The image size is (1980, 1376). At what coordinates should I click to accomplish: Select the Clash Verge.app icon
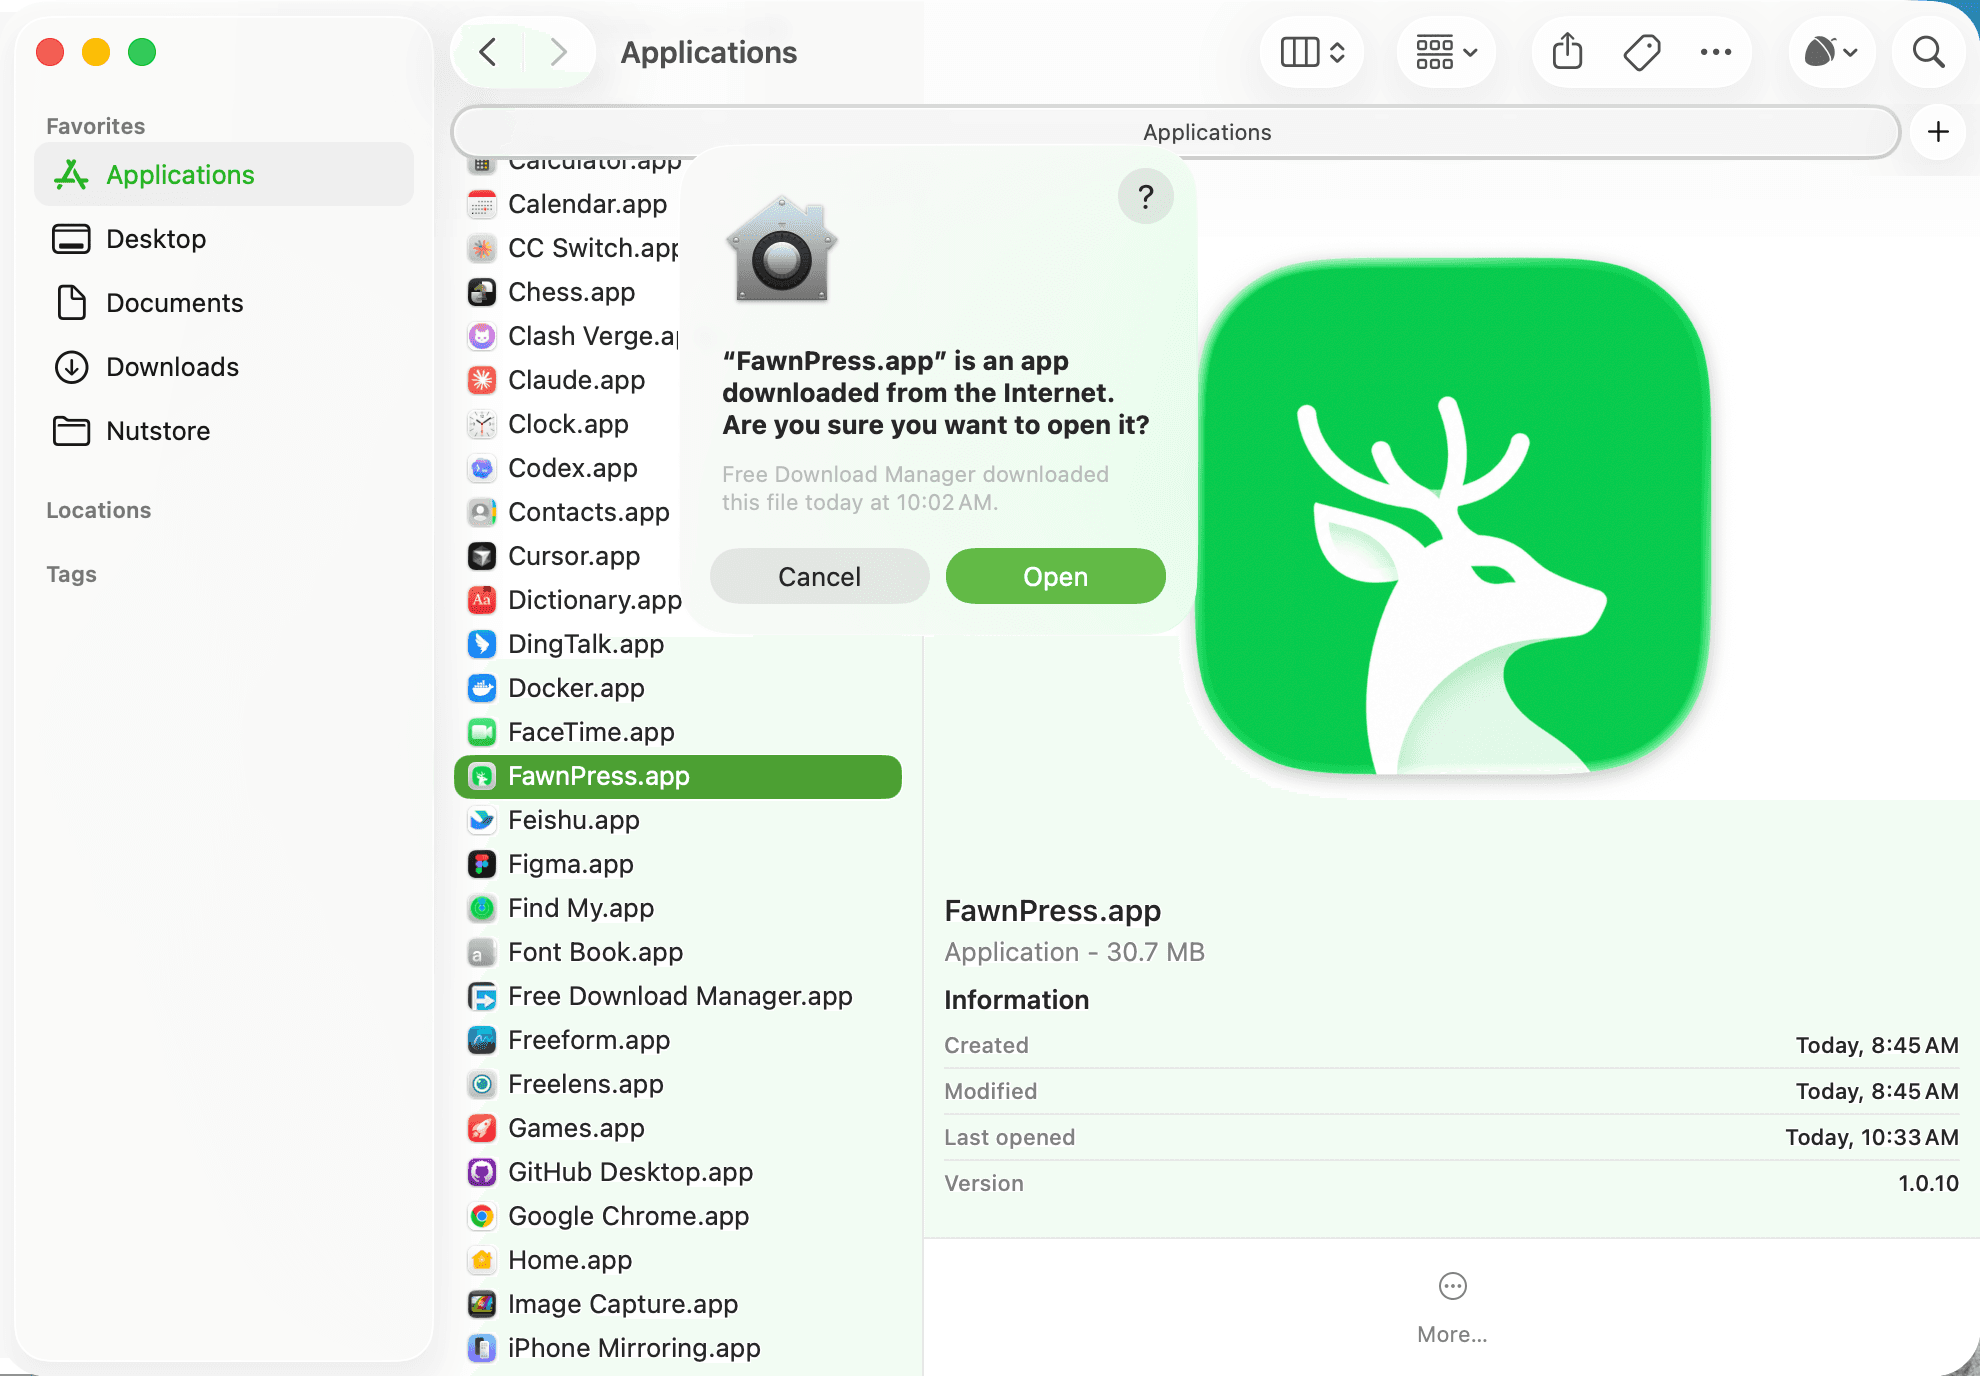482,336
